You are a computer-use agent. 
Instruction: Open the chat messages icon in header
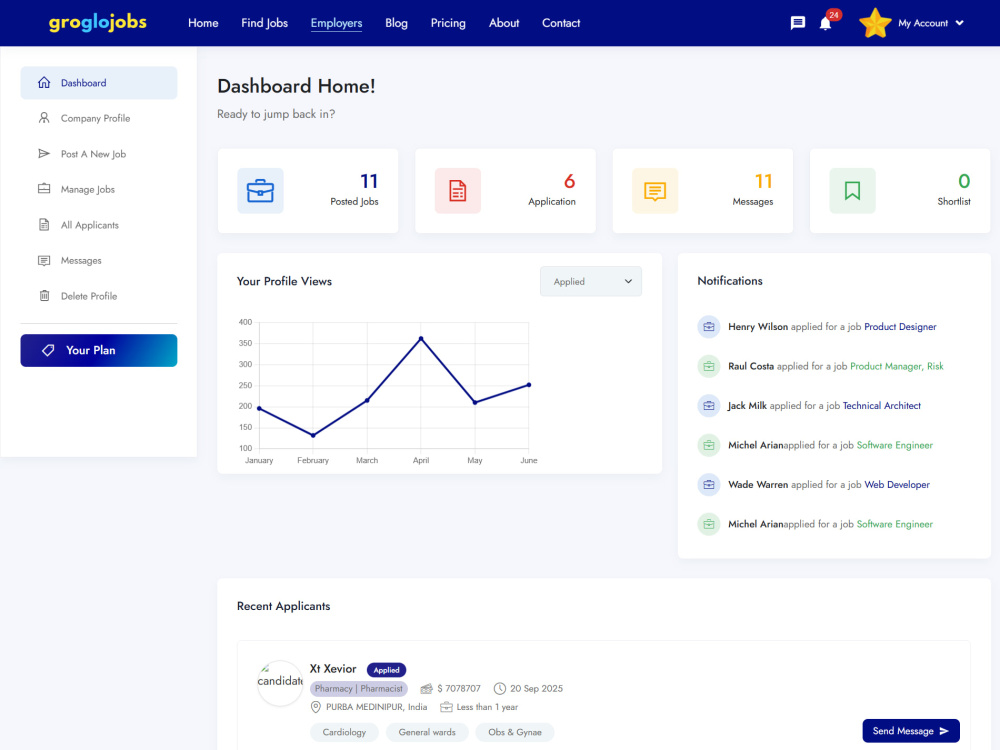click(797, 23)
